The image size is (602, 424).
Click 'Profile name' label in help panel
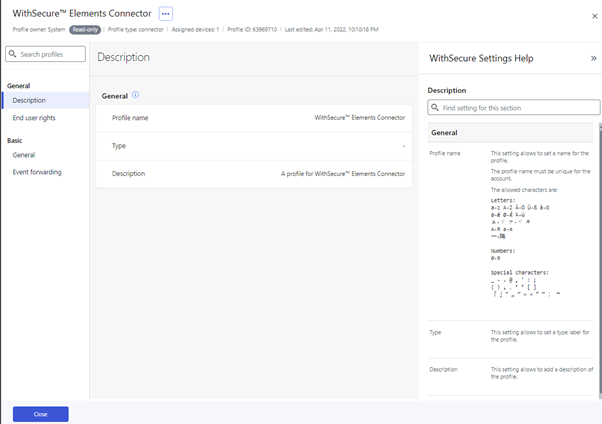coord(445,153)
